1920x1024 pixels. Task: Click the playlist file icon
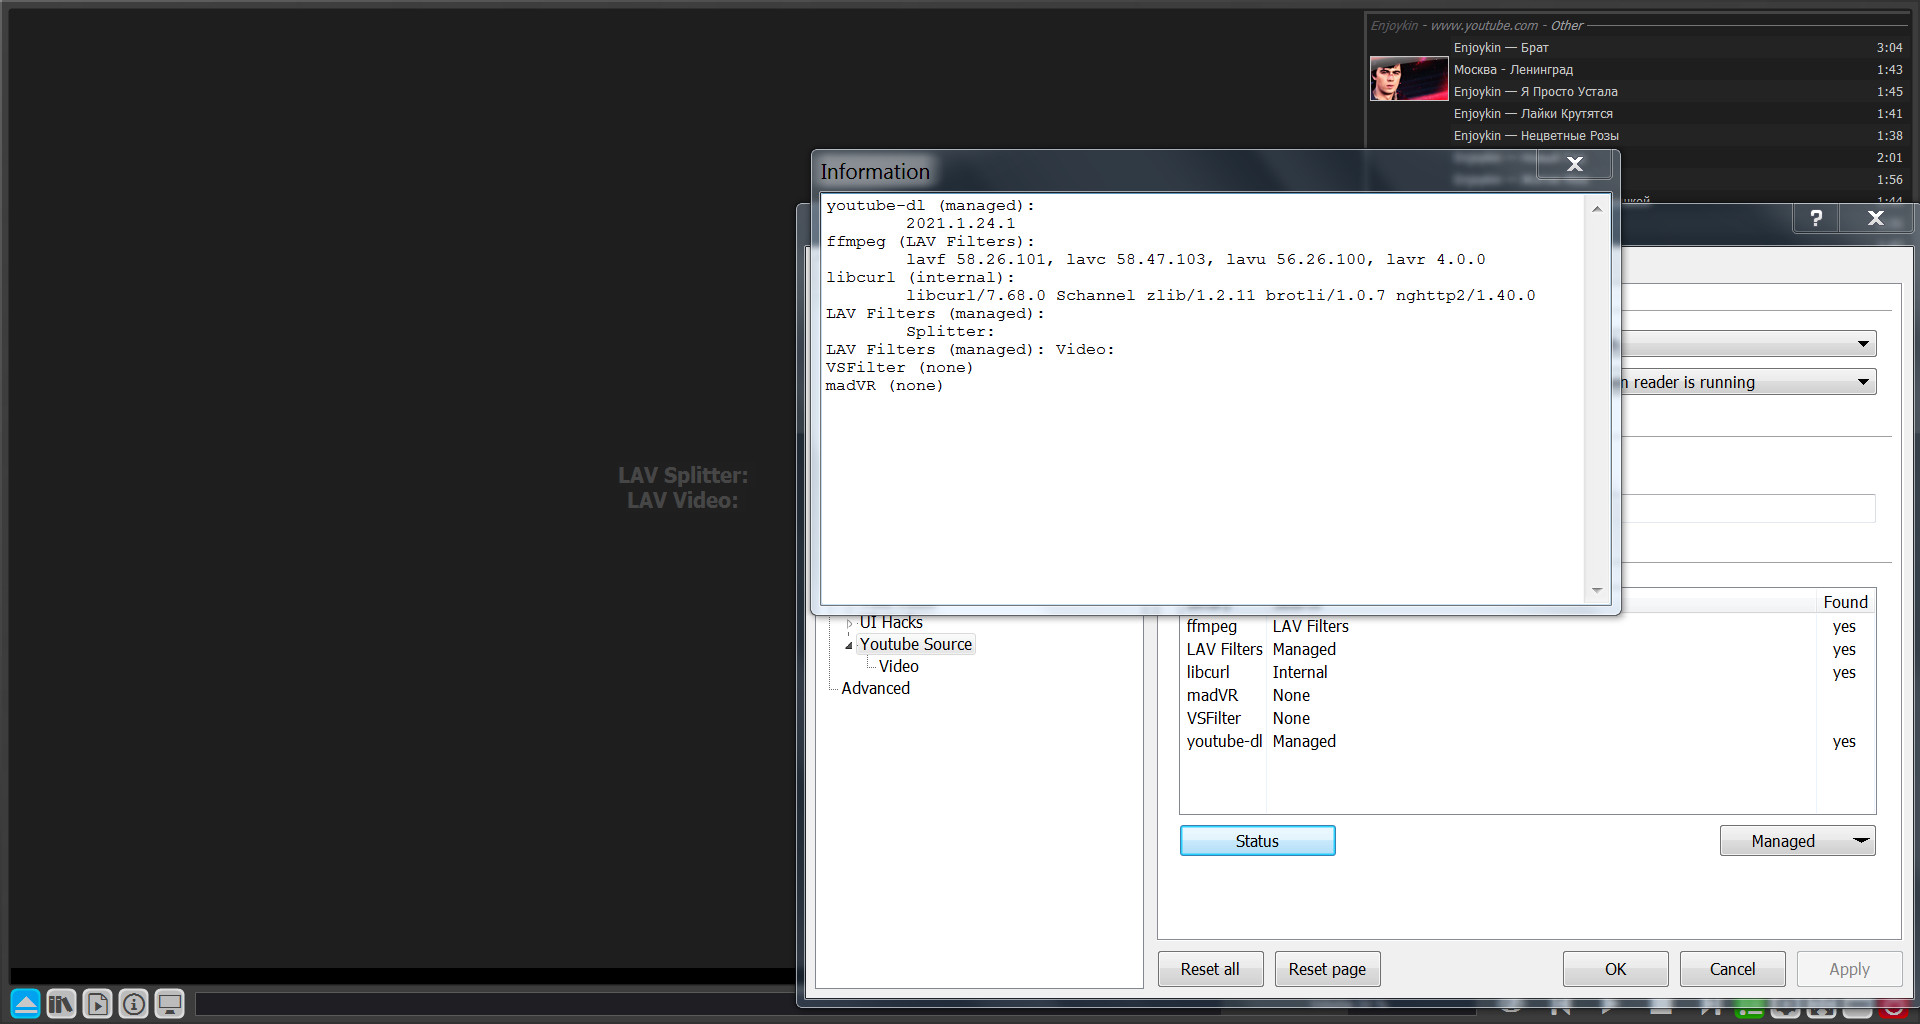click(97, 1003)
